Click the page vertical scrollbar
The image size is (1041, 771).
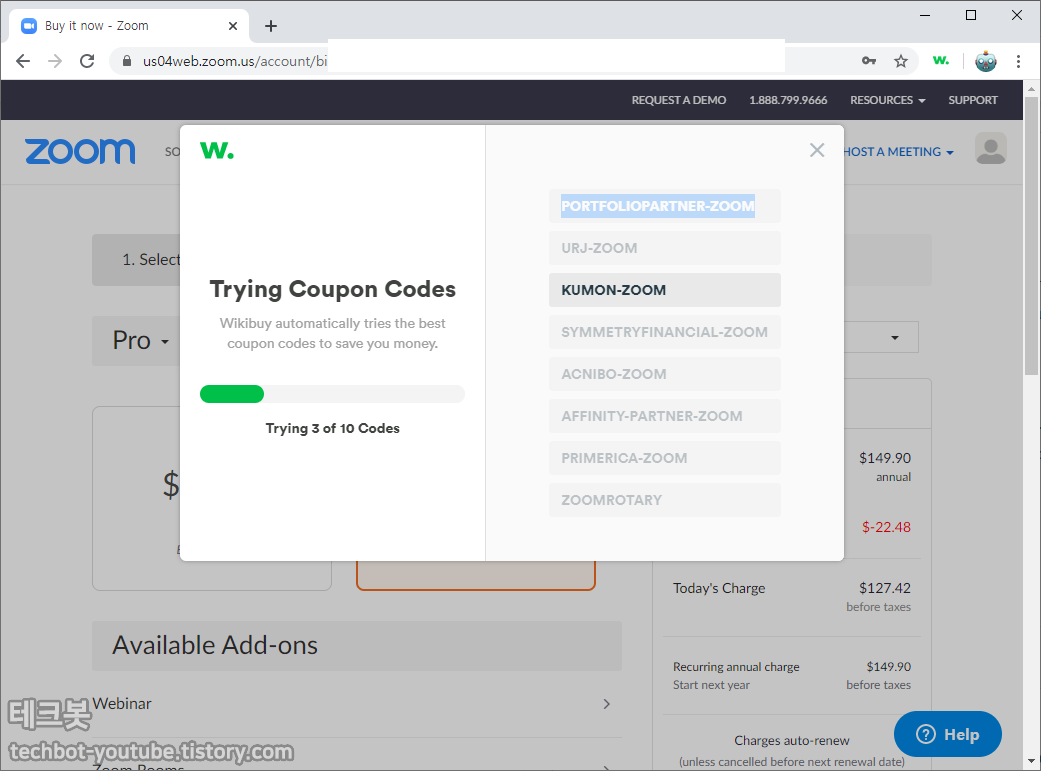(1030, 236)
